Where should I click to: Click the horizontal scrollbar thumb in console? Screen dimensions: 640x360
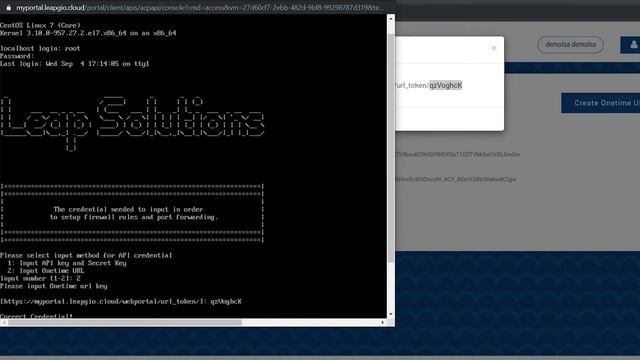(125, 322)
